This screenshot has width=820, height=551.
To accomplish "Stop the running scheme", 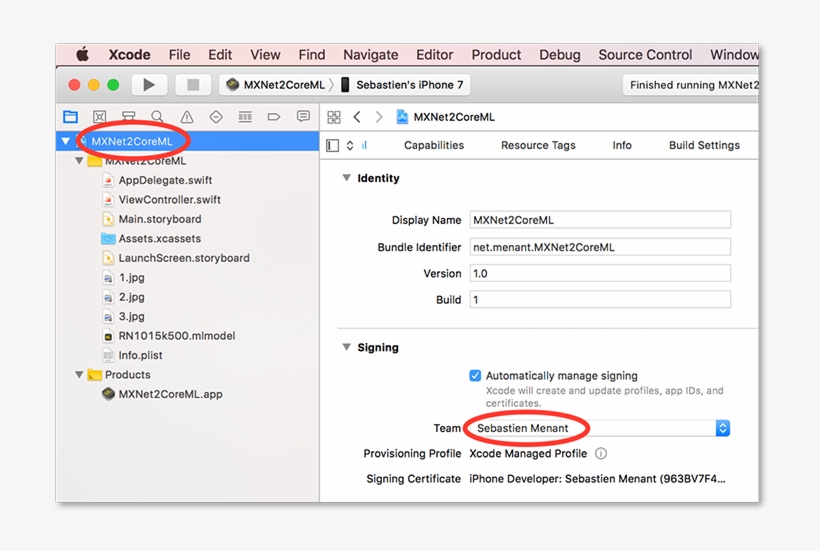I will pyautogui.click(x=193, y=85).
